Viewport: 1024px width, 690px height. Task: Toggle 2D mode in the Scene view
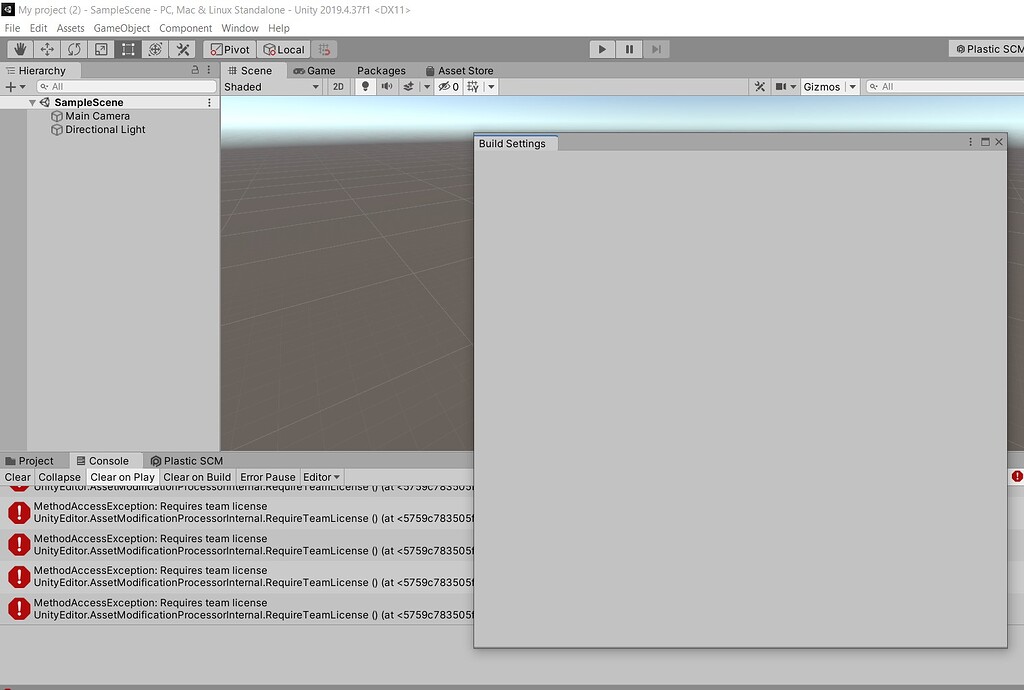338,86
